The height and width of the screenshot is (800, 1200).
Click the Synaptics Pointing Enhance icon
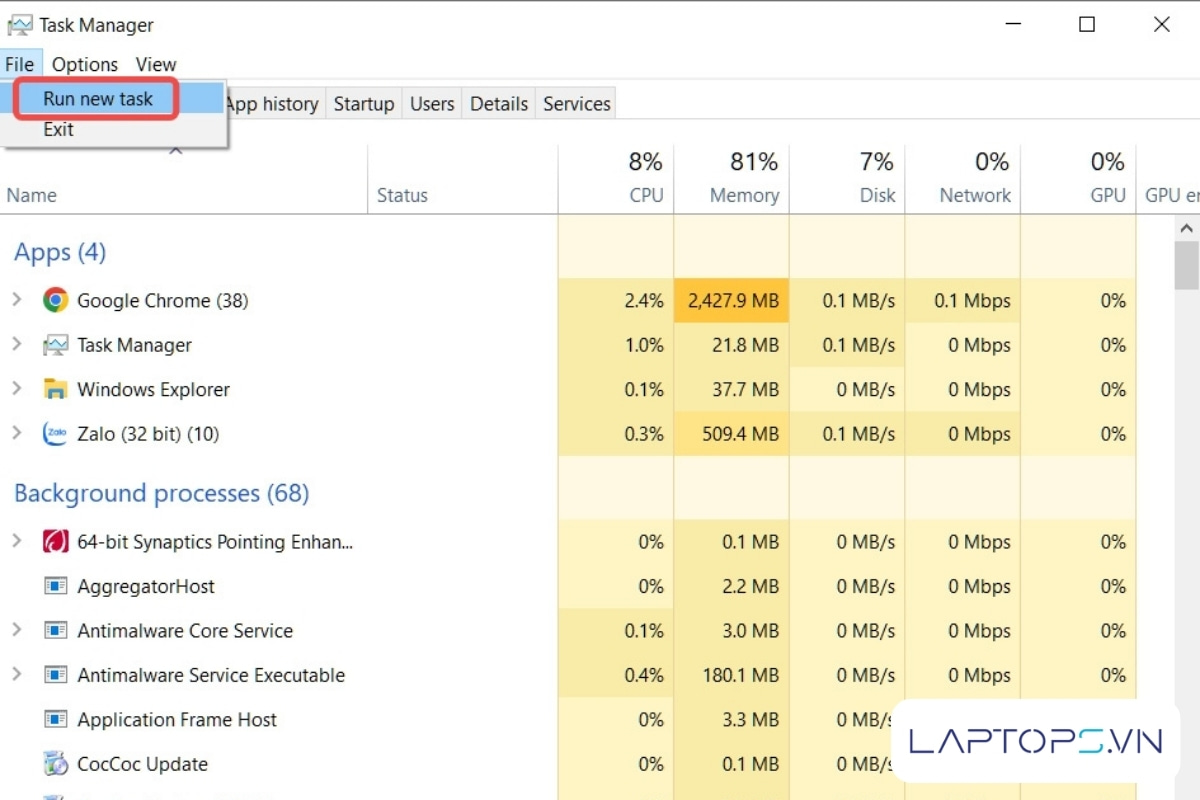pyautogui.click(x=55, y=542)
